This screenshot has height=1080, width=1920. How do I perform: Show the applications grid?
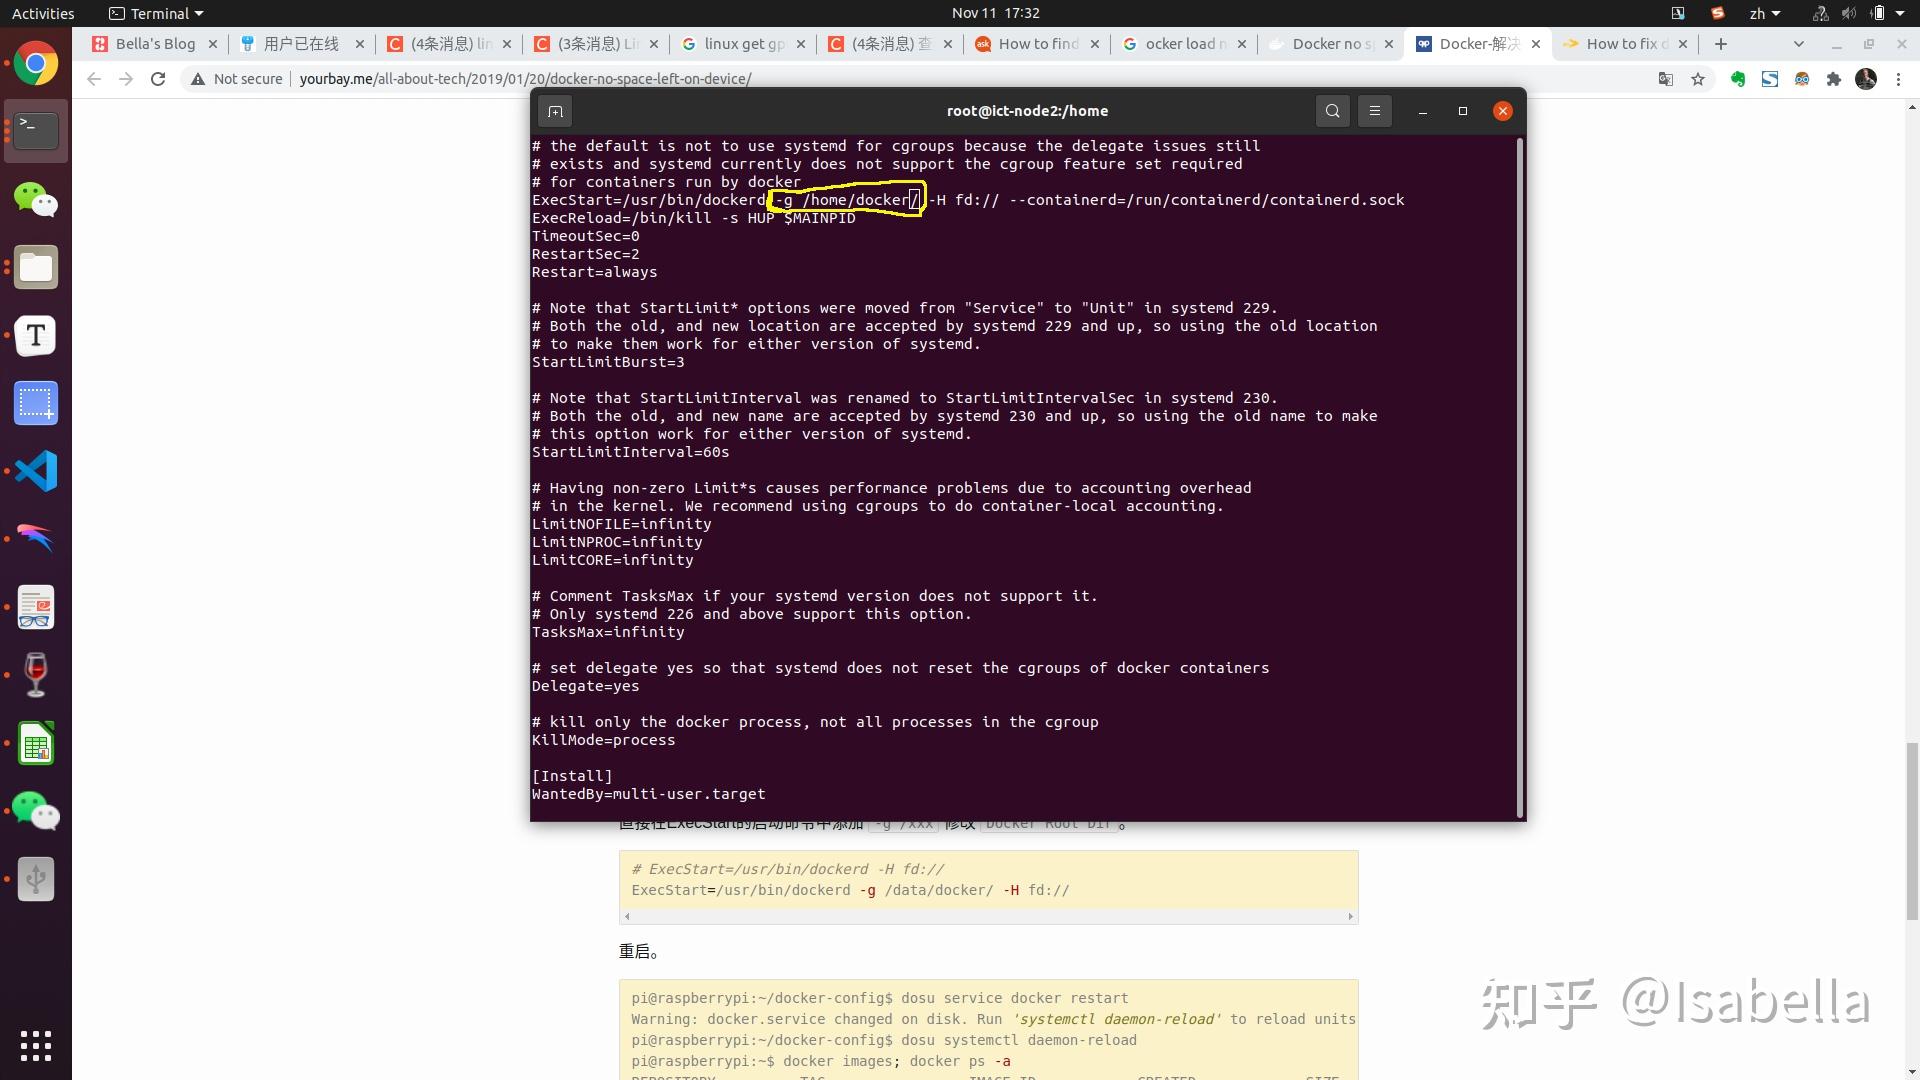coord(36,1045)
